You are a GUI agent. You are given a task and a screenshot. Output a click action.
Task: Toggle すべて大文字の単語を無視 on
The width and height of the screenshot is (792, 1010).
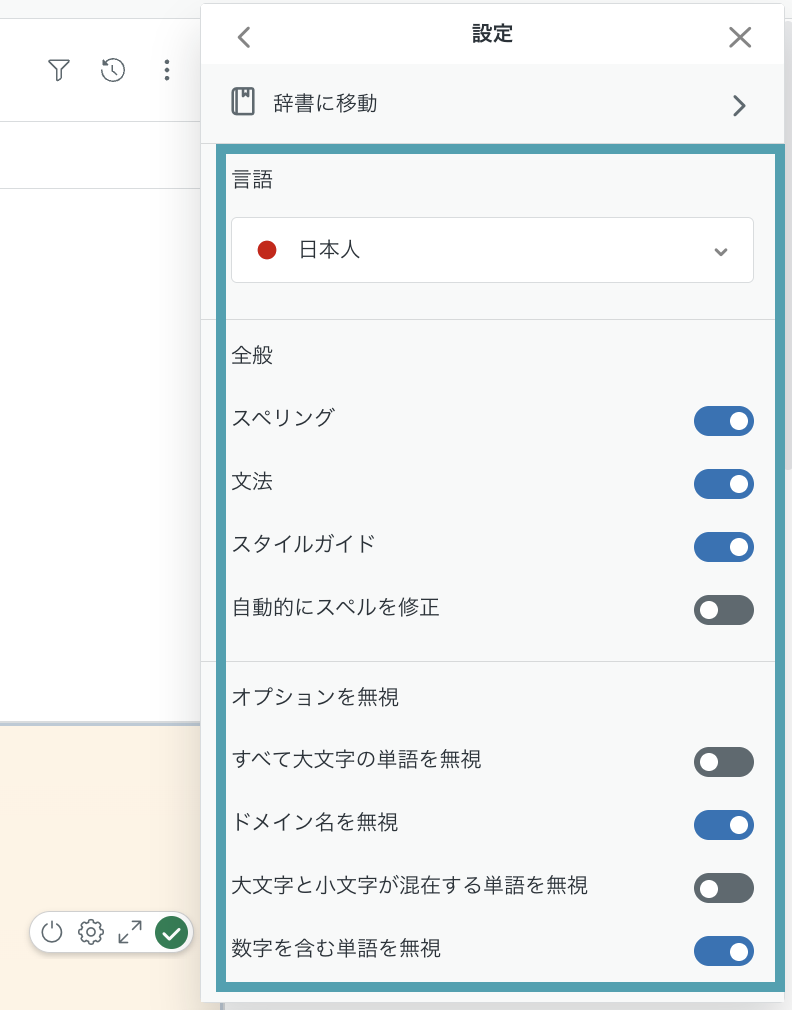point(723,762)
